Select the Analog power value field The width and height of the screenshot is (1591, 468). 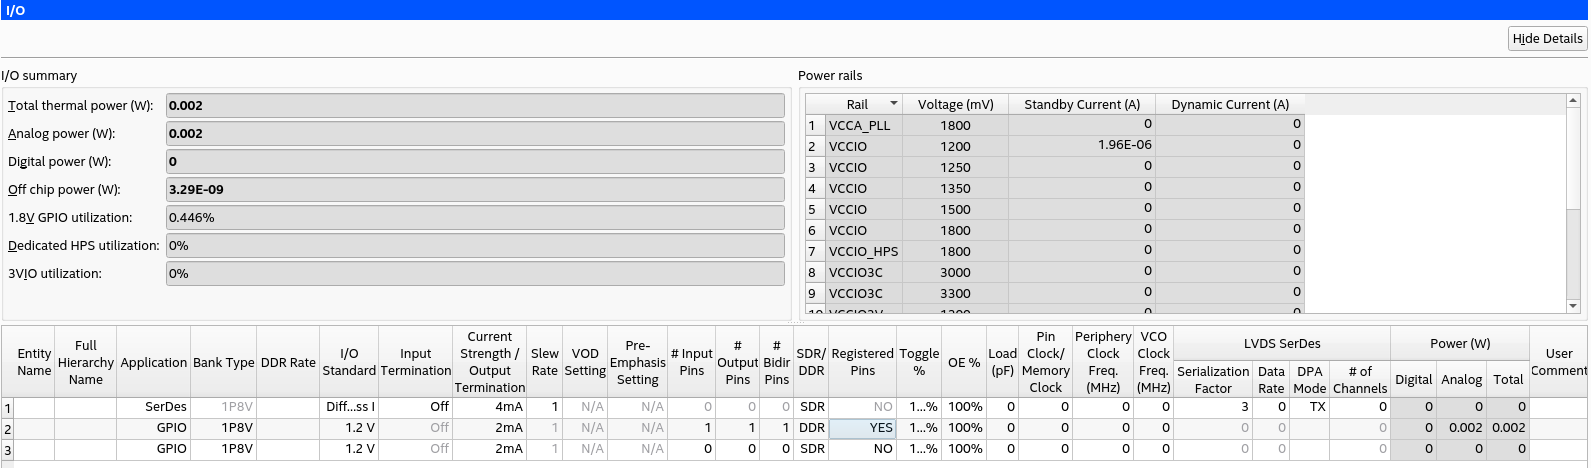(475, 133)
